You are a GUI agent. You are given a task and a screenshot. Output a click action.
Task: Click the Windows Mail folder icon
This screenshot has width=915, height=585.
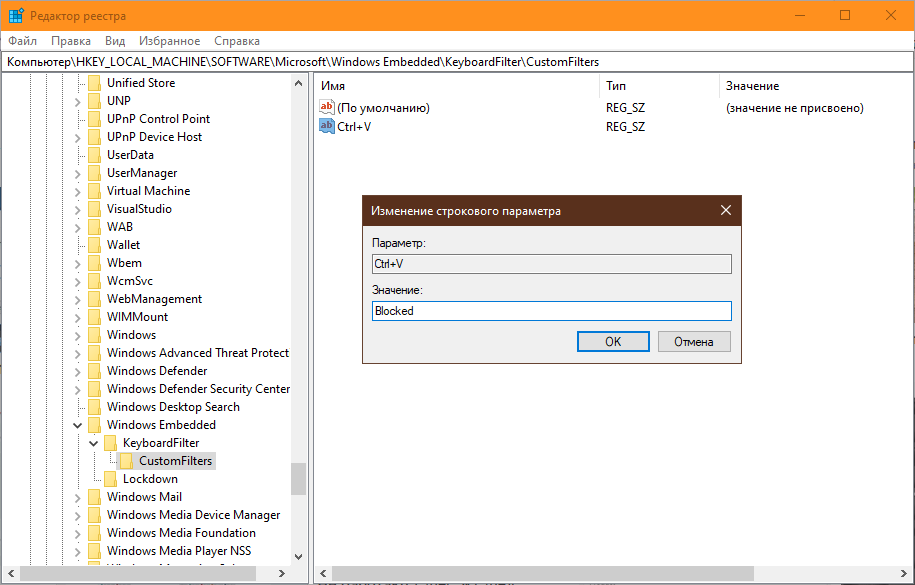[95, 497]
